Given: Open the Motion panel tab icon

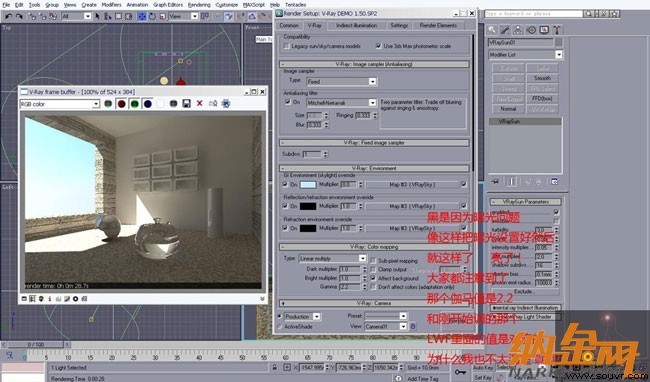Looking at the screenshot, I should (x=531, y=30).
